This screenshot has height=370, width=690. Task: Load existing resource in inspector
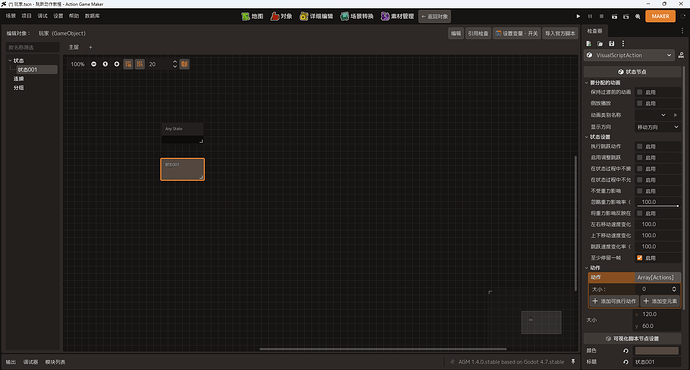click(600, 44)
